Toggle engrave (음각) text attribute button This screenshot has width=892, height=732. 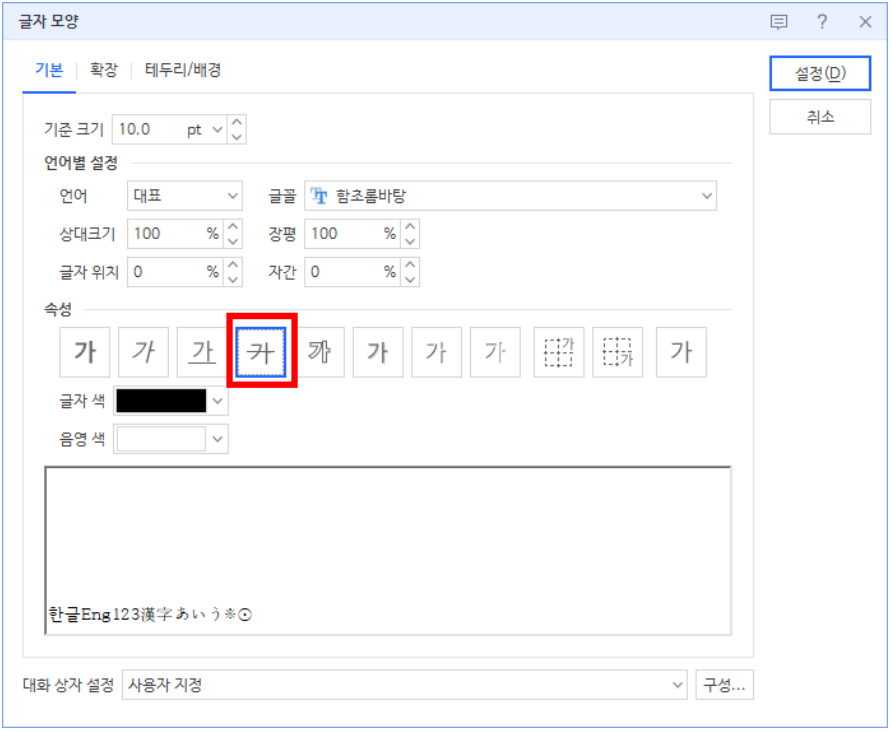tap(495, 352)
